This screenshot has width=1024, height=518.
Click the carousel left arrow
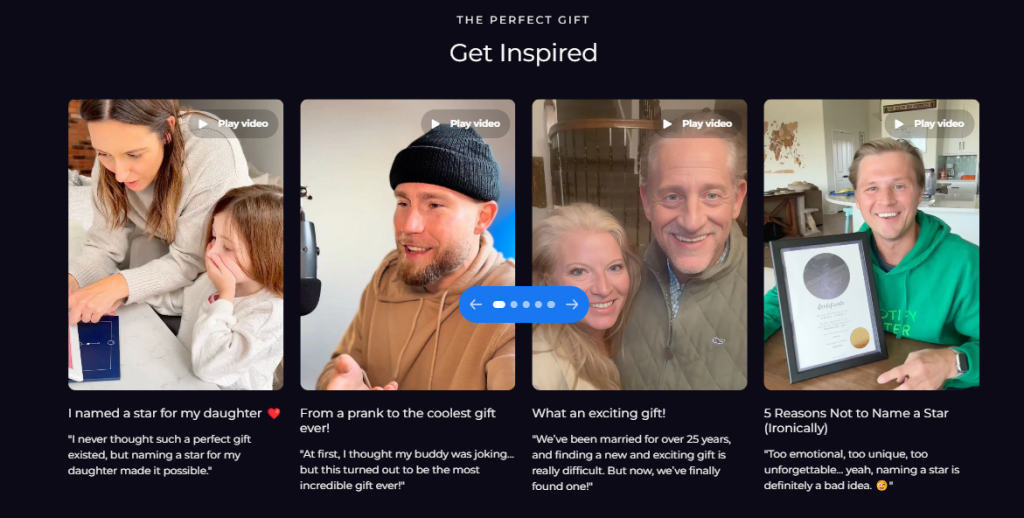pos(475,304)
